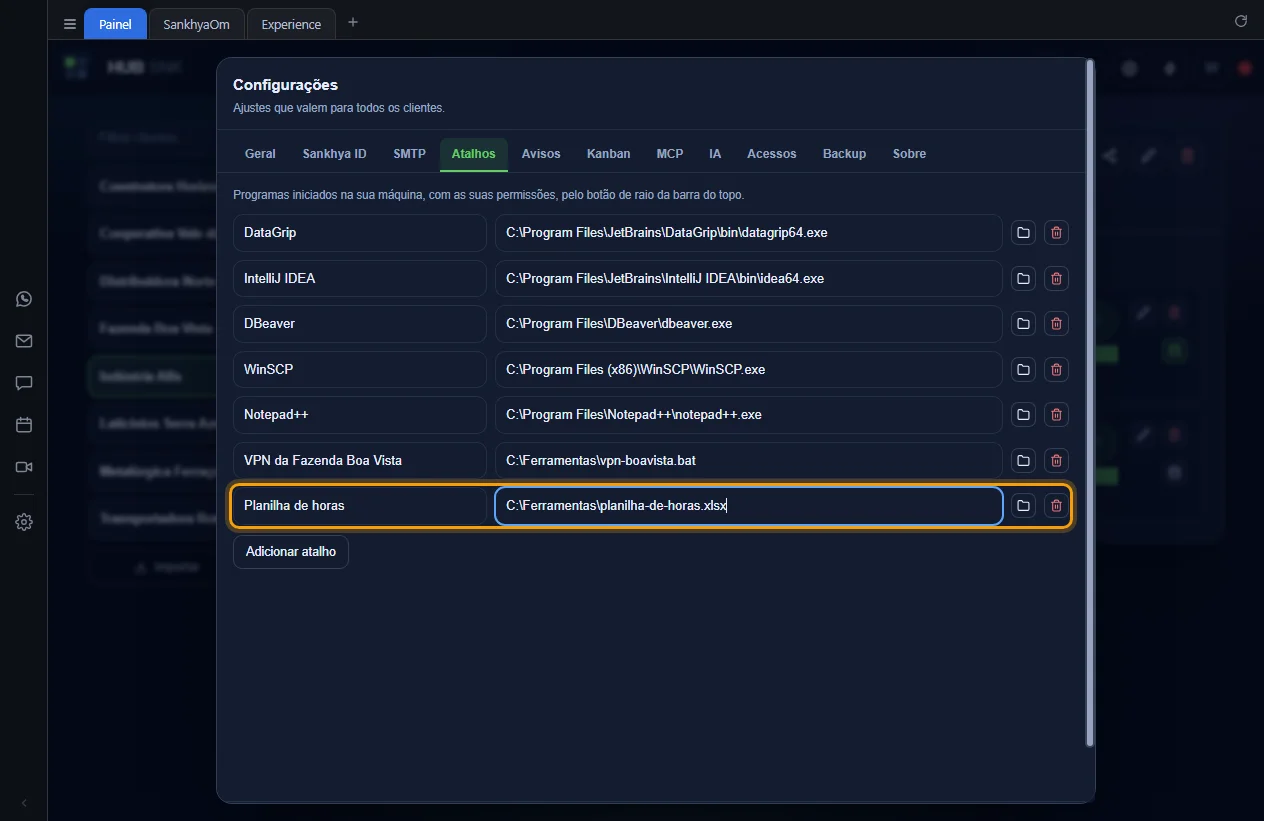Collapse the sidebar with the bottom-left chevron
The width and height of the screenshot is (1264, 821).
click(24, 803)
